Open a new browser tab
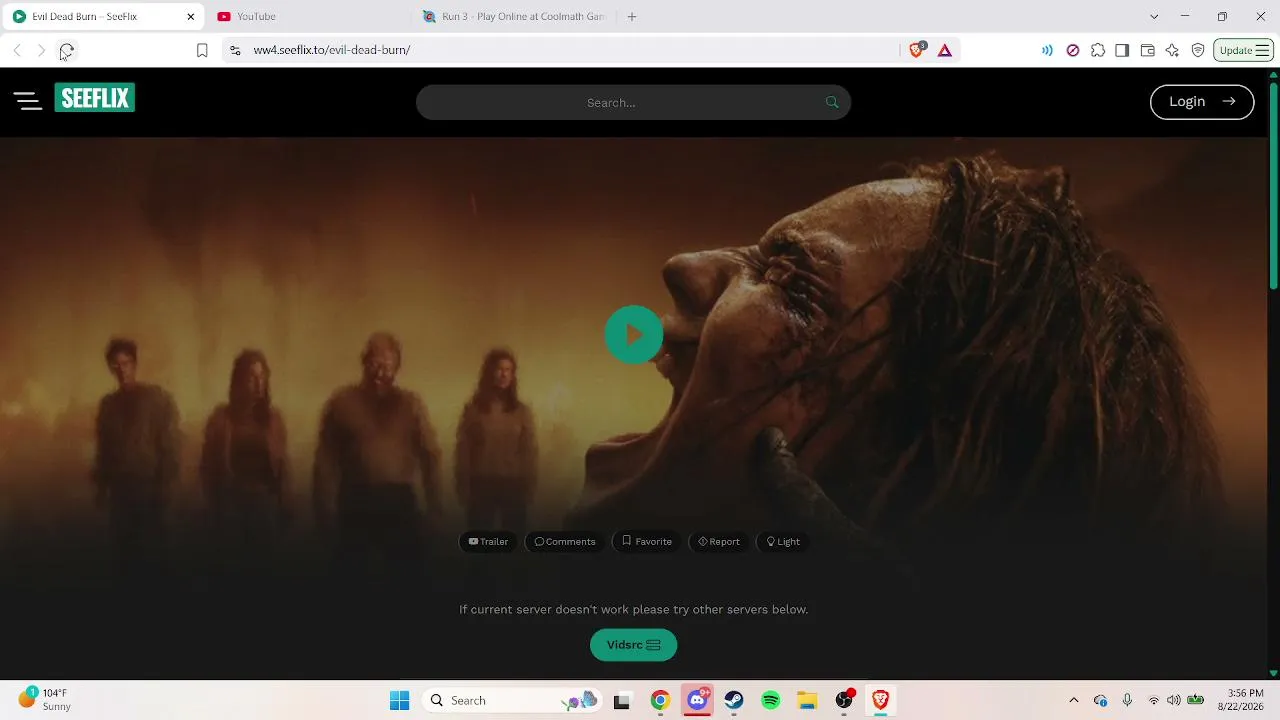The image size is (1280, 720). tap(631, 16)
